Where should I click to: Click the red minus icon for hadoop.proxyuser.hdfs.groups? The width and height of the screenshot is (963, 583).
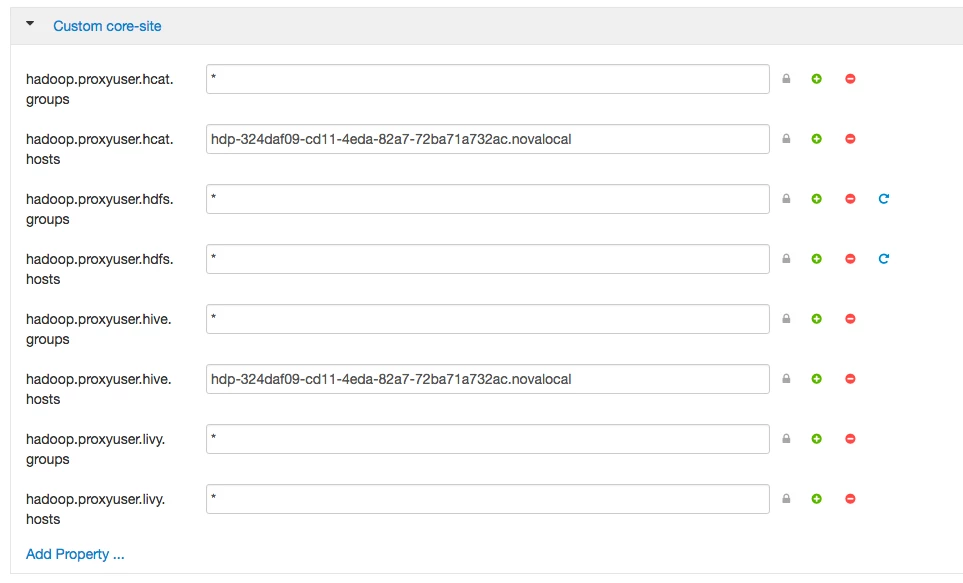click(850, 198)
